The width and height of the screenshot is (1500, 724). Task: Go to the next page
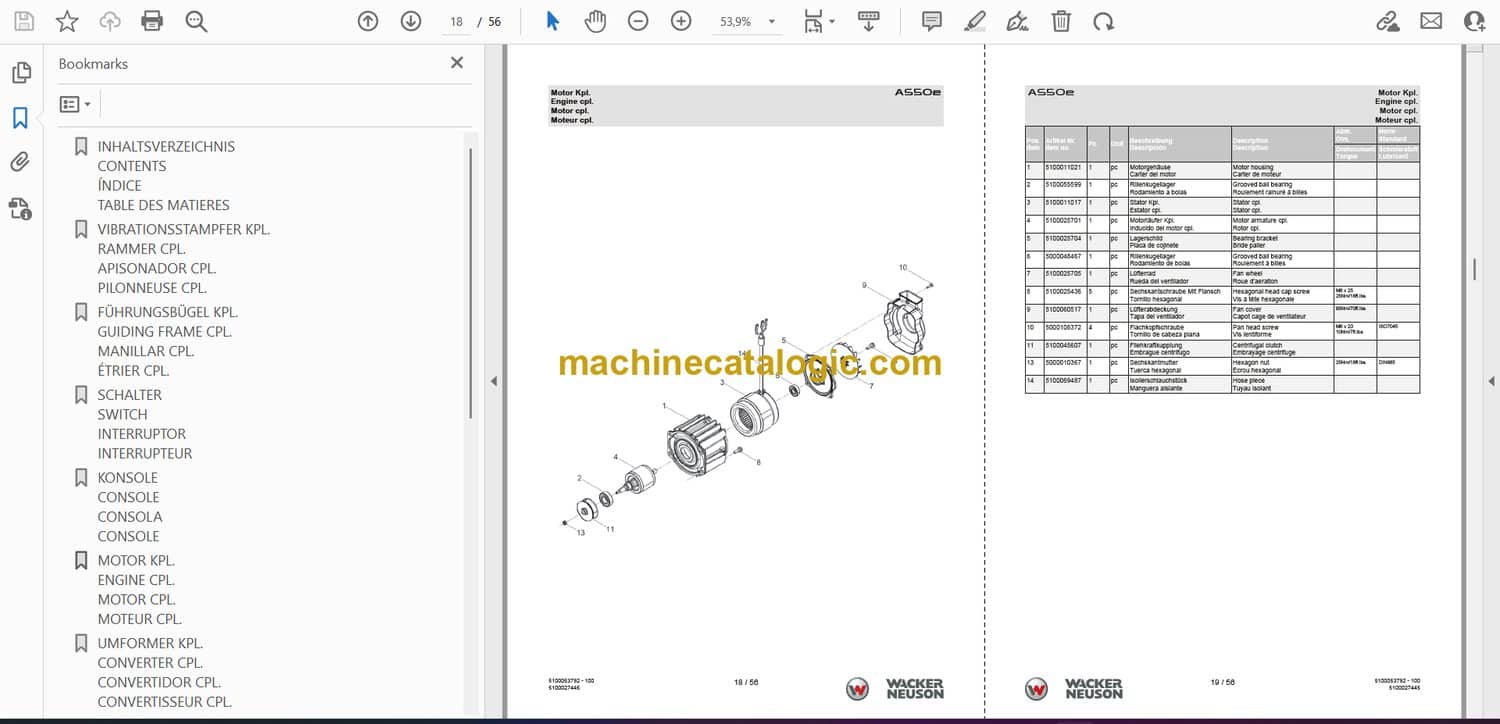tap(411, 21)
